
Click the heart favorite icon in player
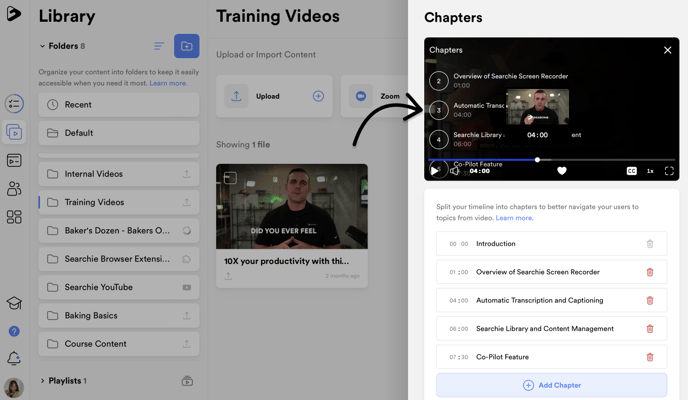pos(562,171)
